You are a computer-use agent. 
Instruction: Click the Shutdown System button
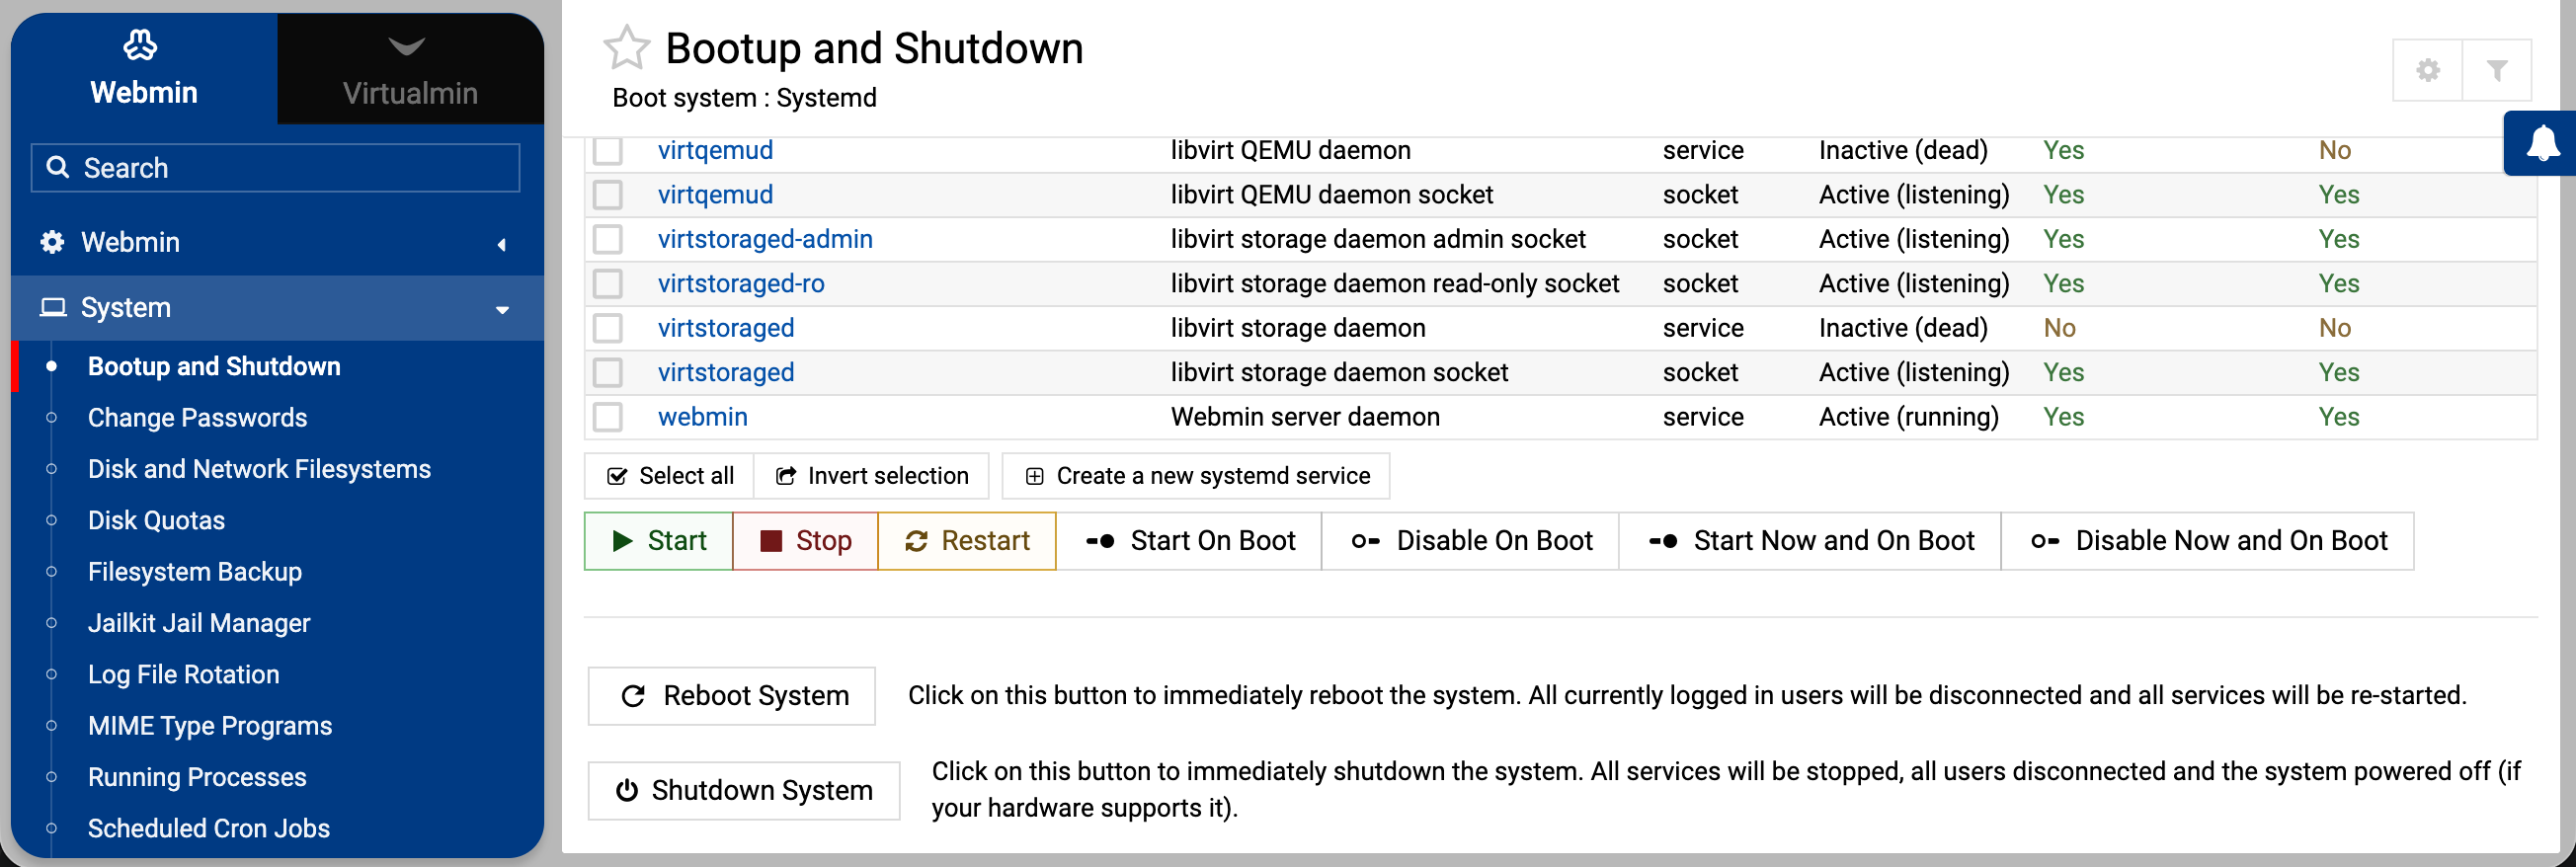coord(743,790)
